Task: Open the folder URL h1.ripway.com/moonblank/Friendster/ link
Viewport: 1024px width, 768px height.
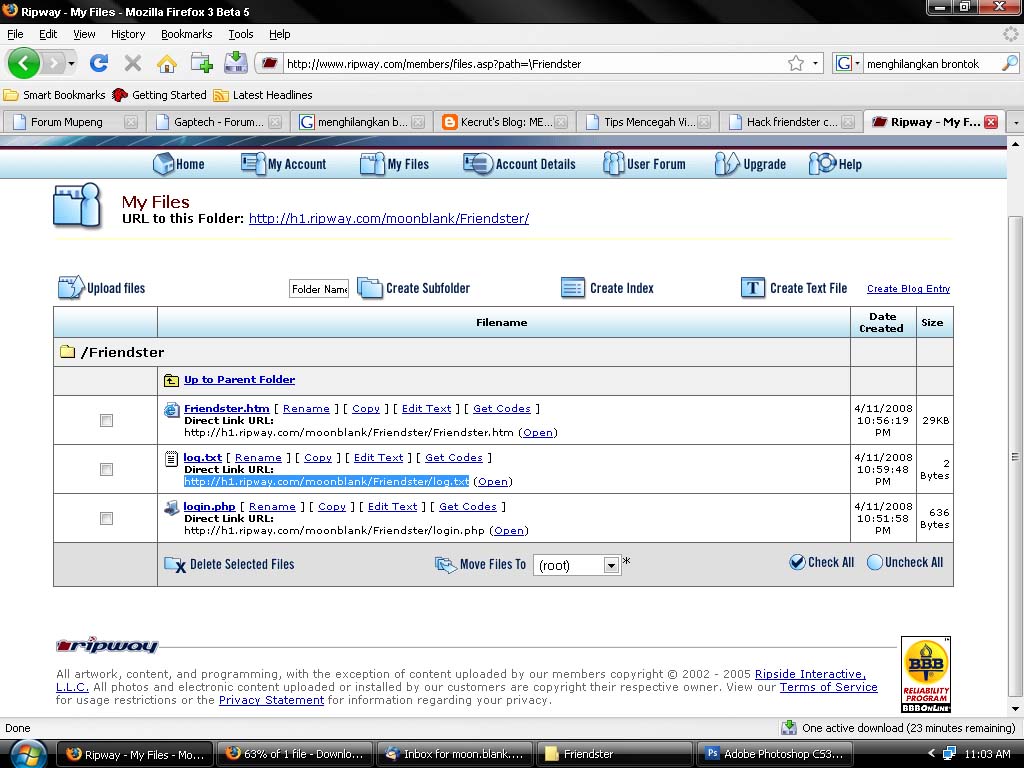Action: click(389, 219)
